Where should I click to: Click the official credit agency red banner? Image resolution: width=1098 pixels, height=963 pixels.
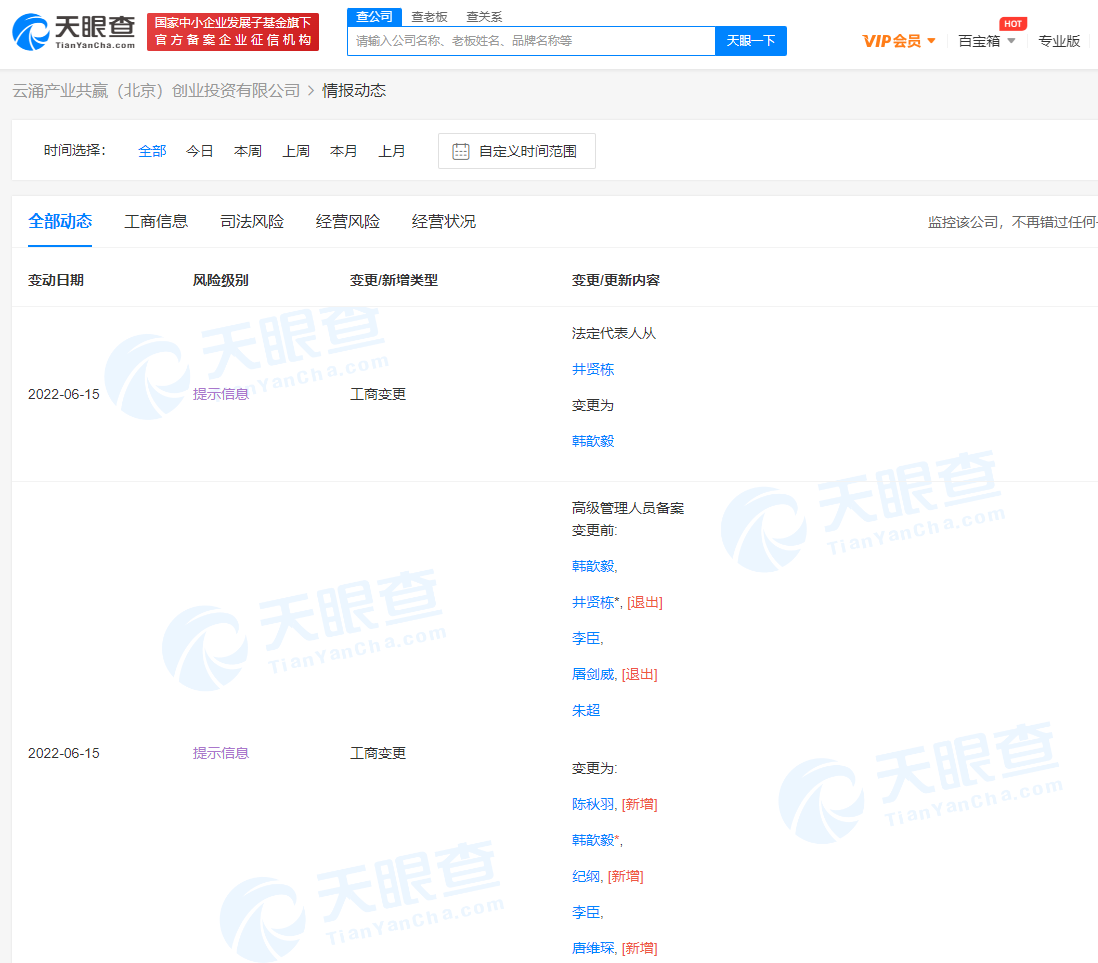point(232,32)
